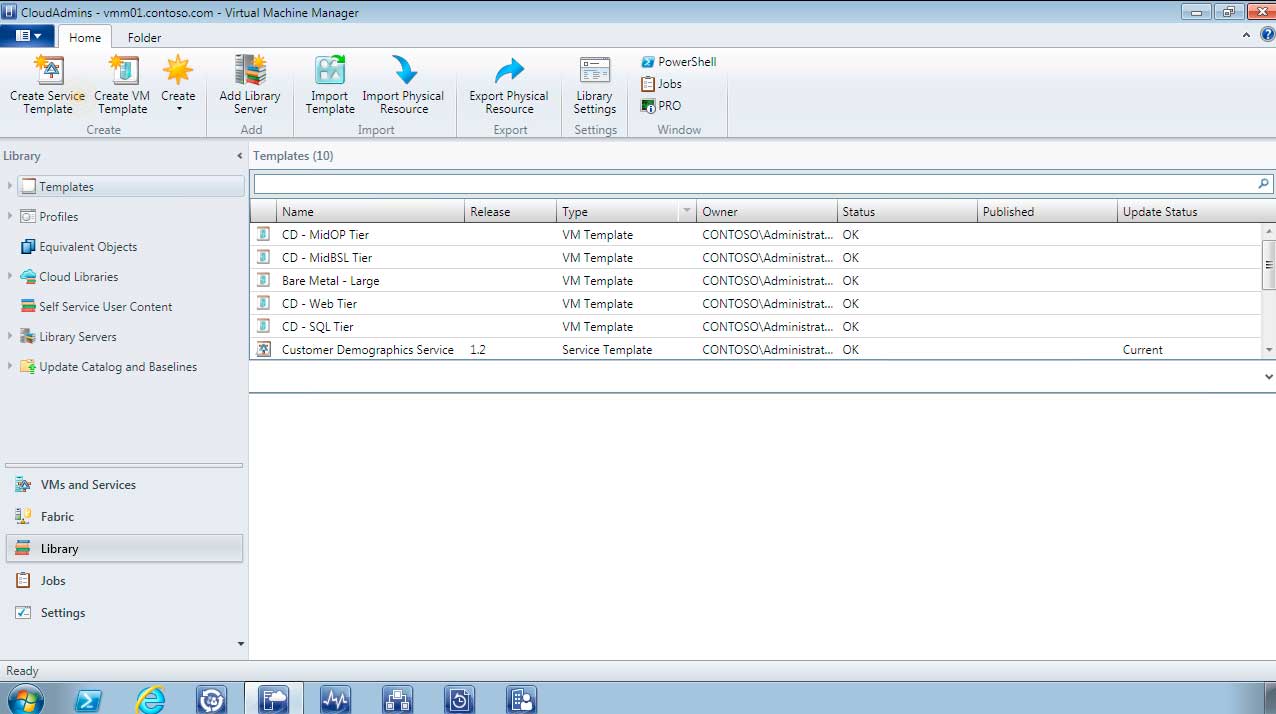This screenshot has height=714, width=1276.
Task: Click the performance monitor taskbar icon
Action: pyautogui.click(x=335, y=699)
